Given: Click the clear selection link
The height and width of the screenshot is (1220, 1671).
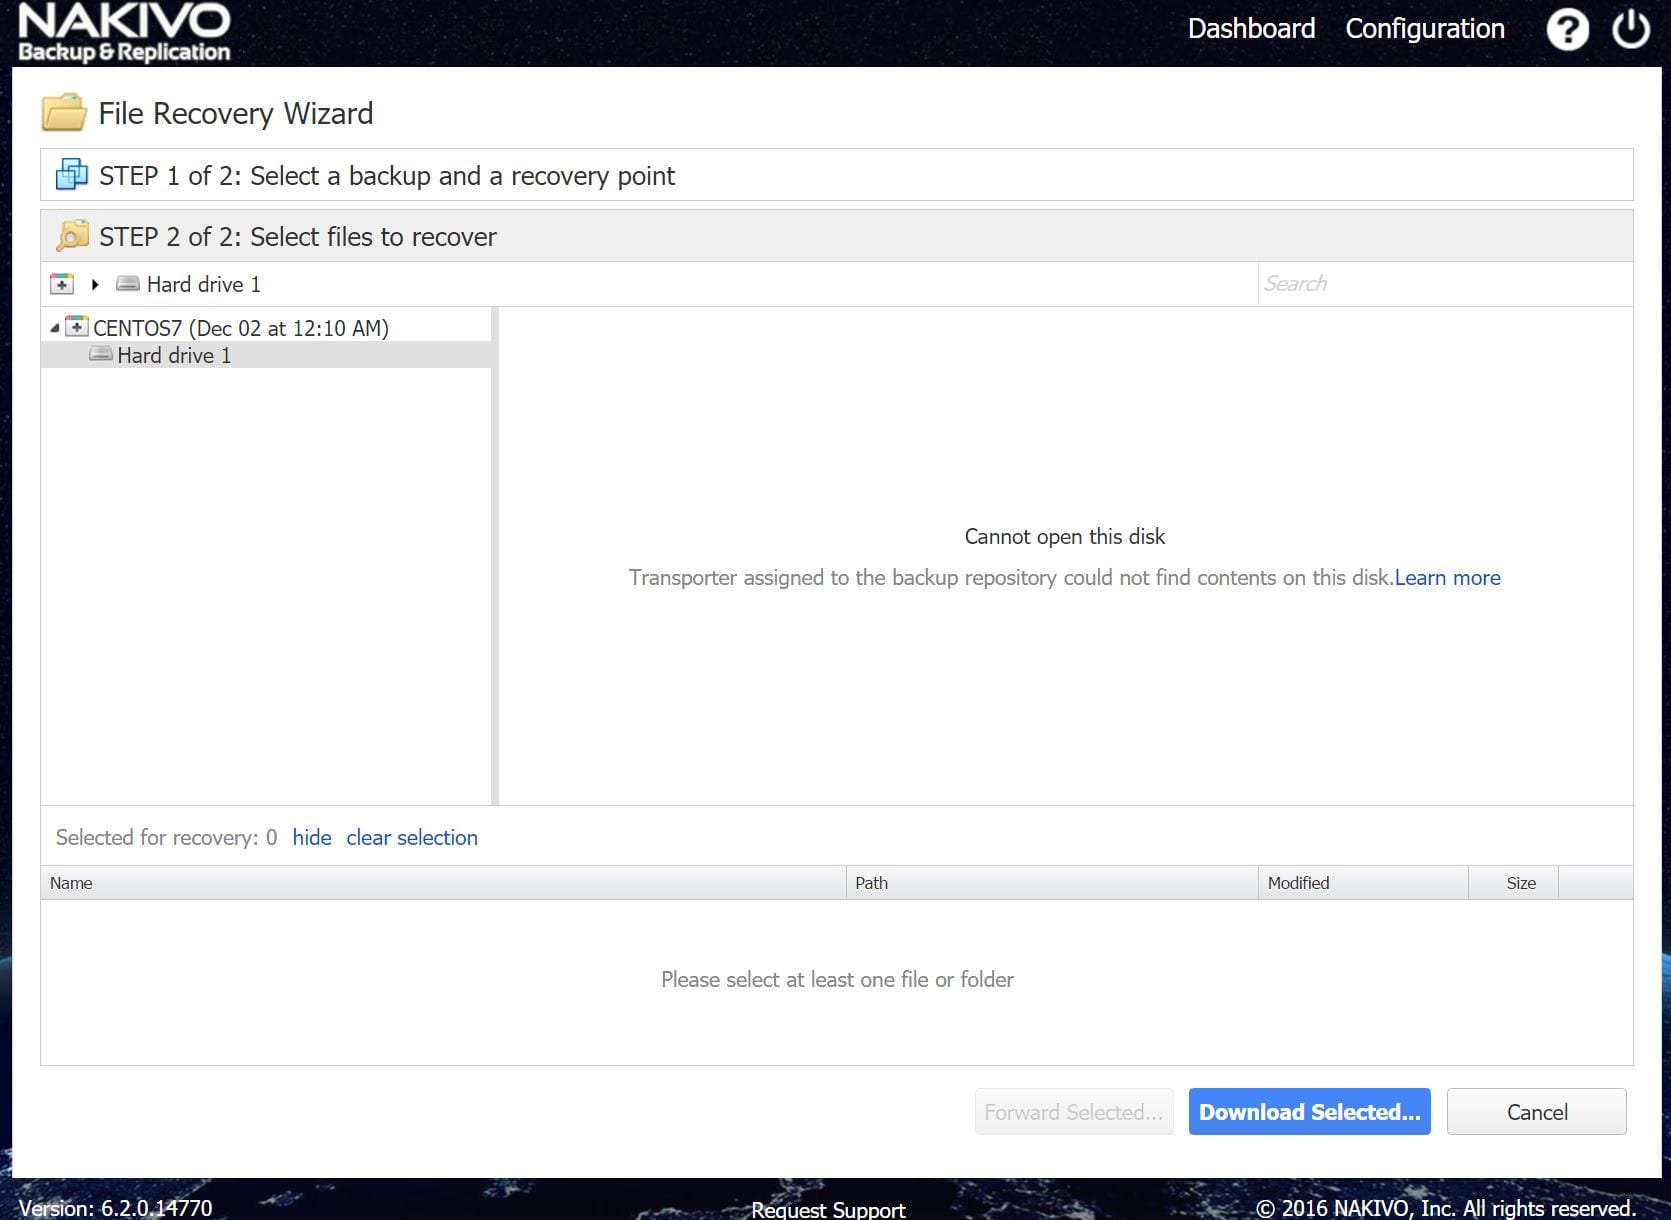Looking at the screenshot, I should 412,838.
